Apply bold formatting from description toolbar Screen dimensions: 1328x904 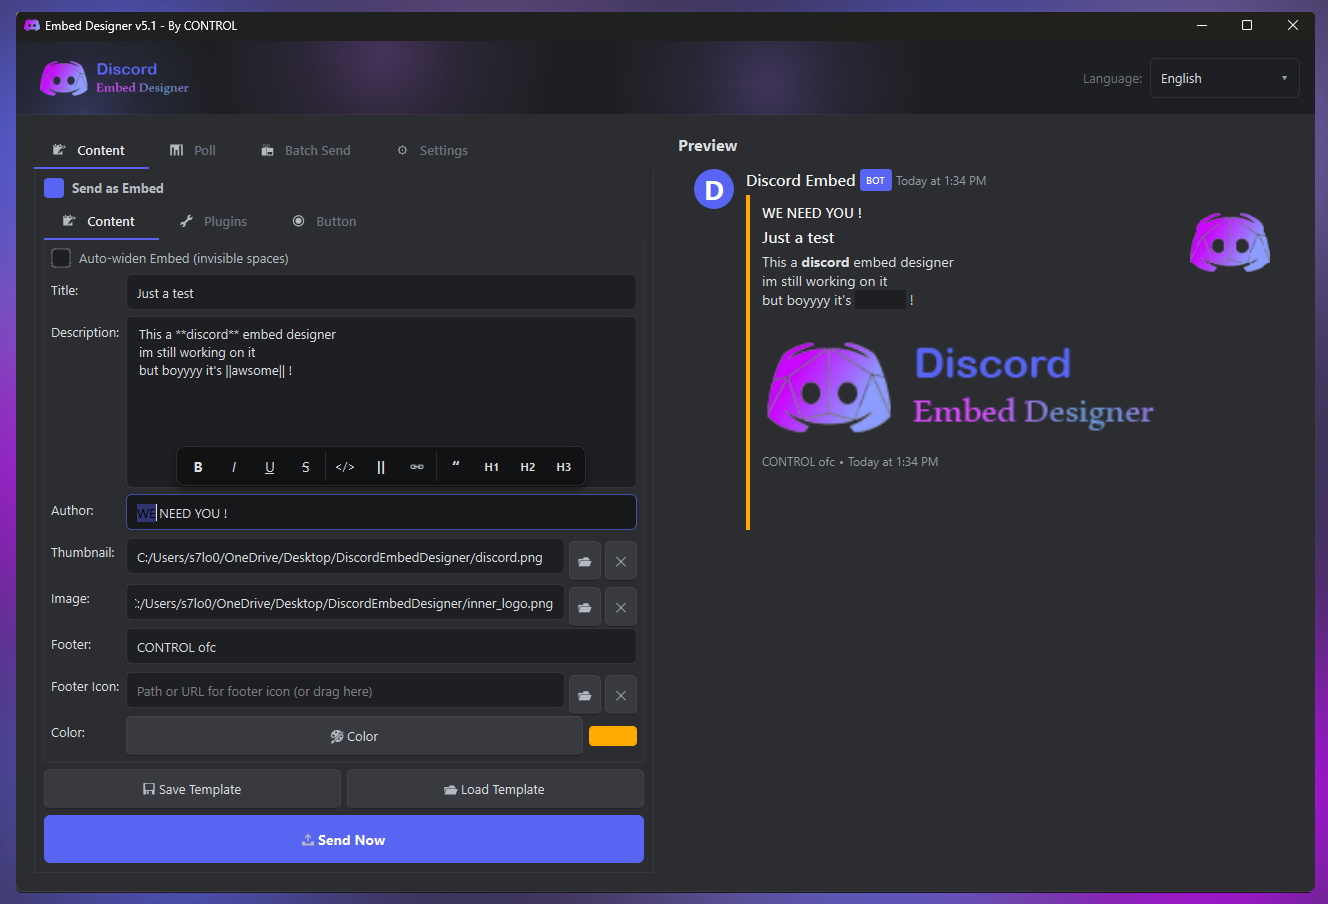(x=198, y=467)
